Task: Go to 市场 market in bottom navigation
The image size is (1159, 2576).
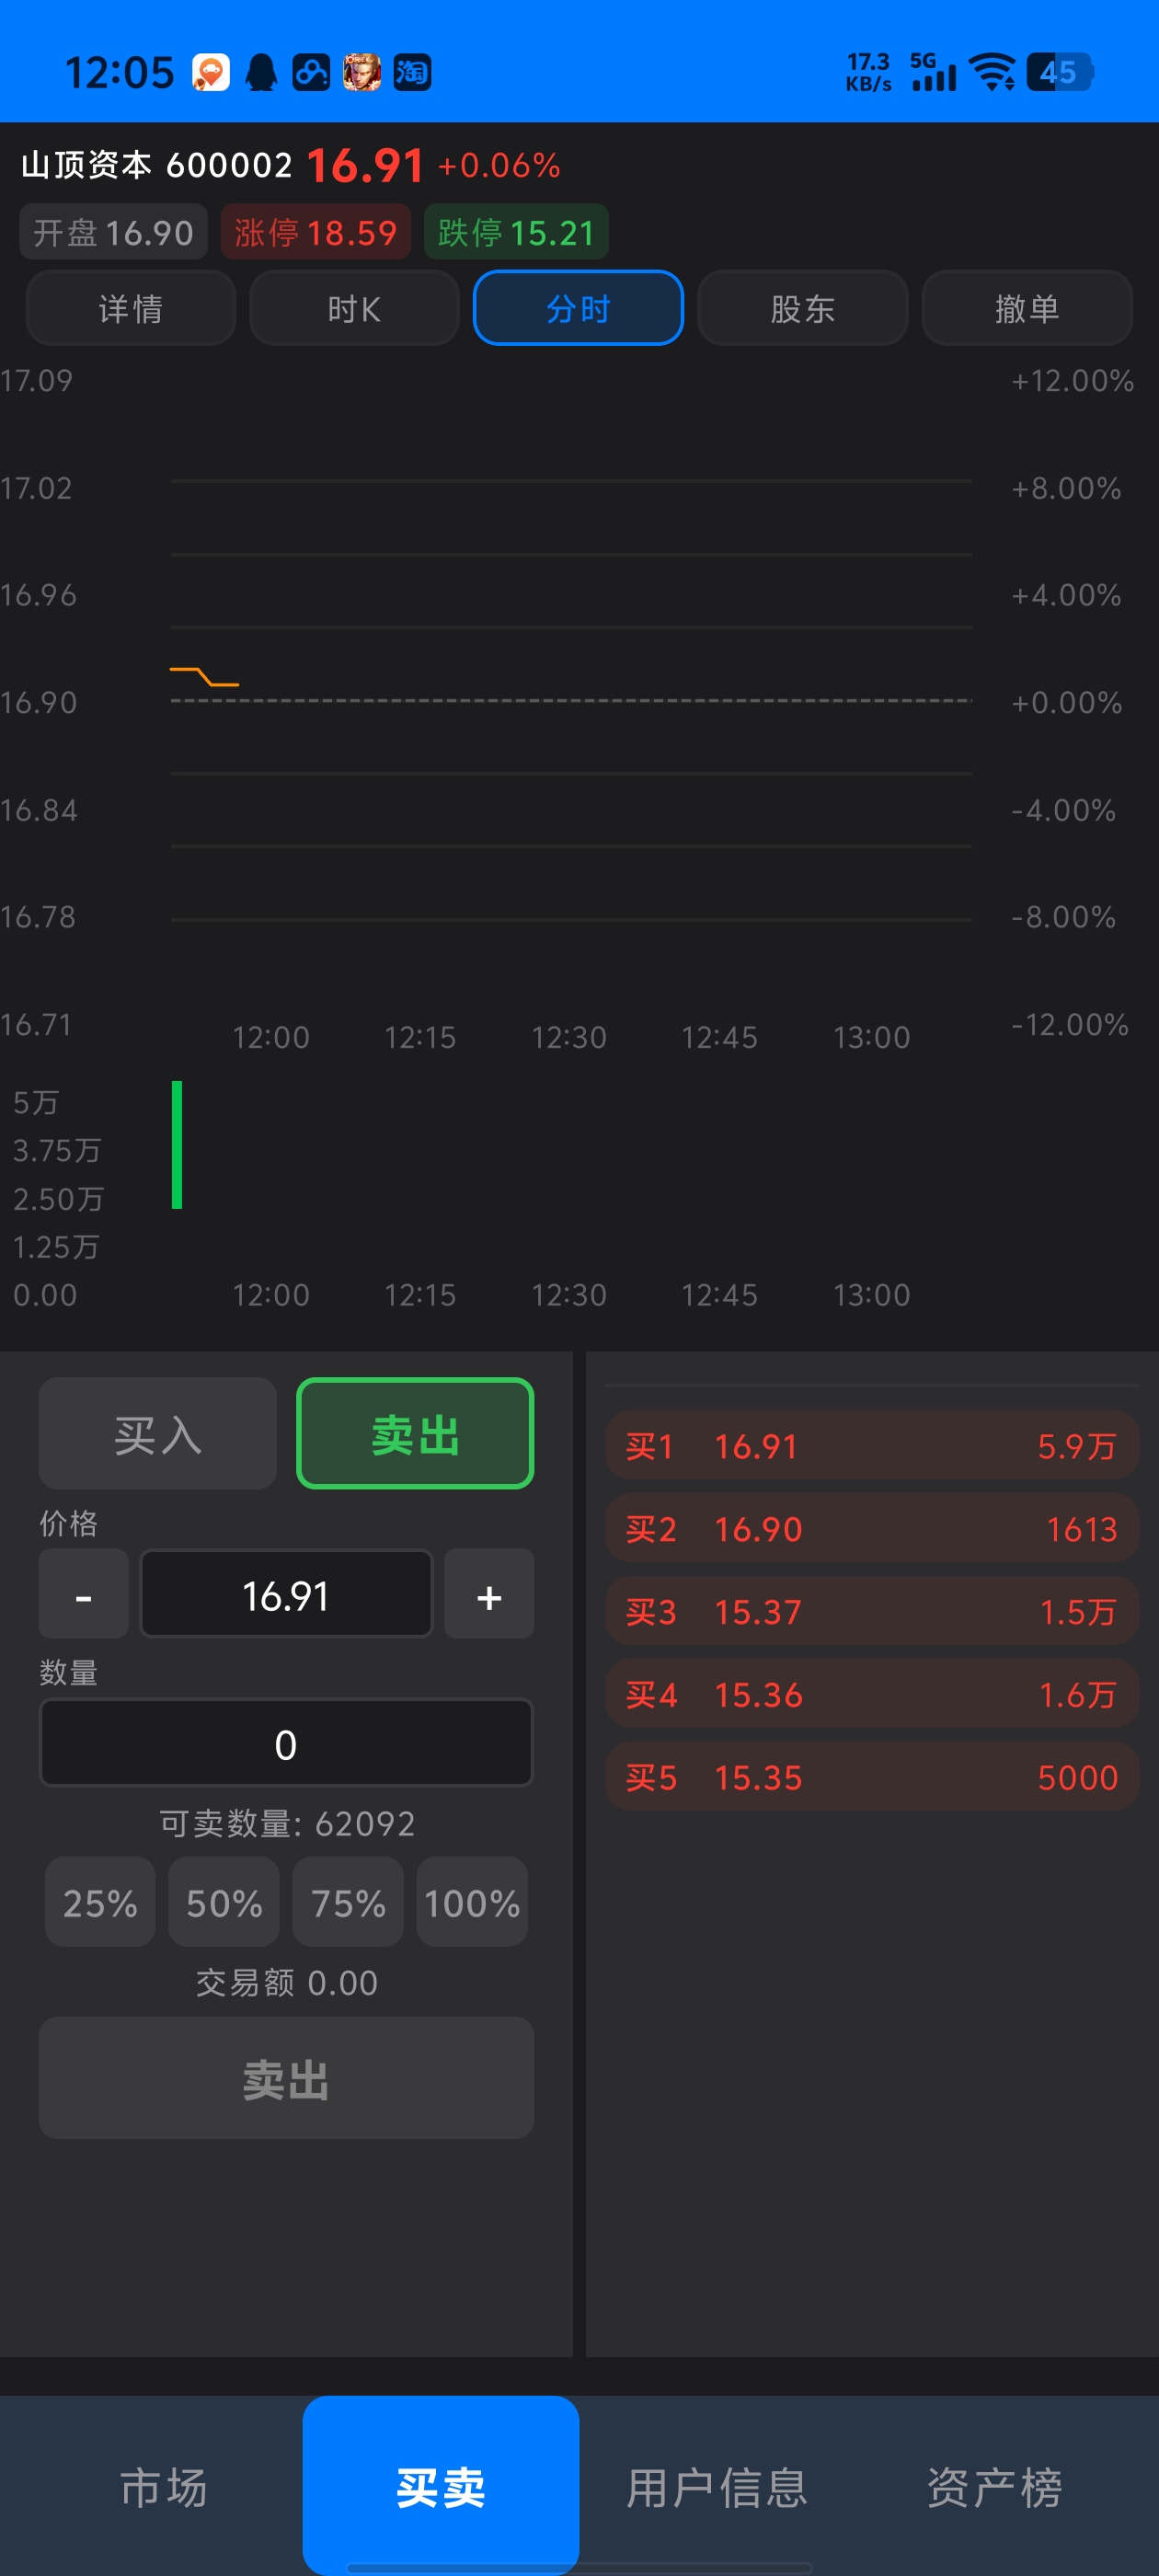Action: pyautogui.click(x=164, y=2486)
